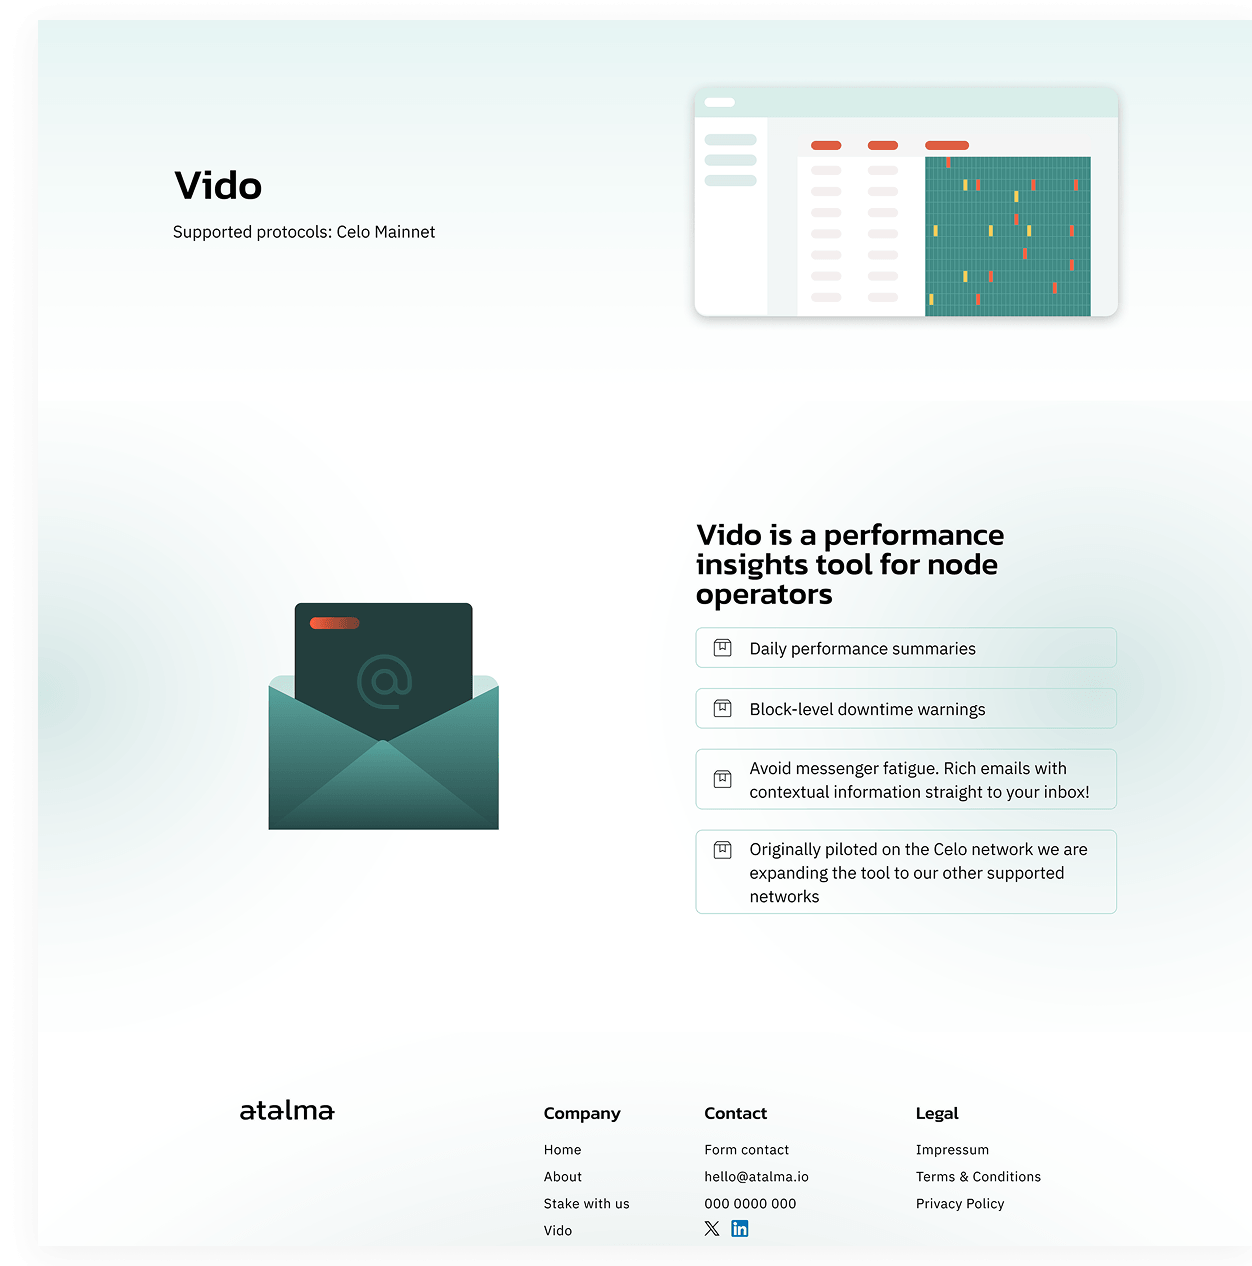
Task: Open the Form contact link
Action: 747,1150
